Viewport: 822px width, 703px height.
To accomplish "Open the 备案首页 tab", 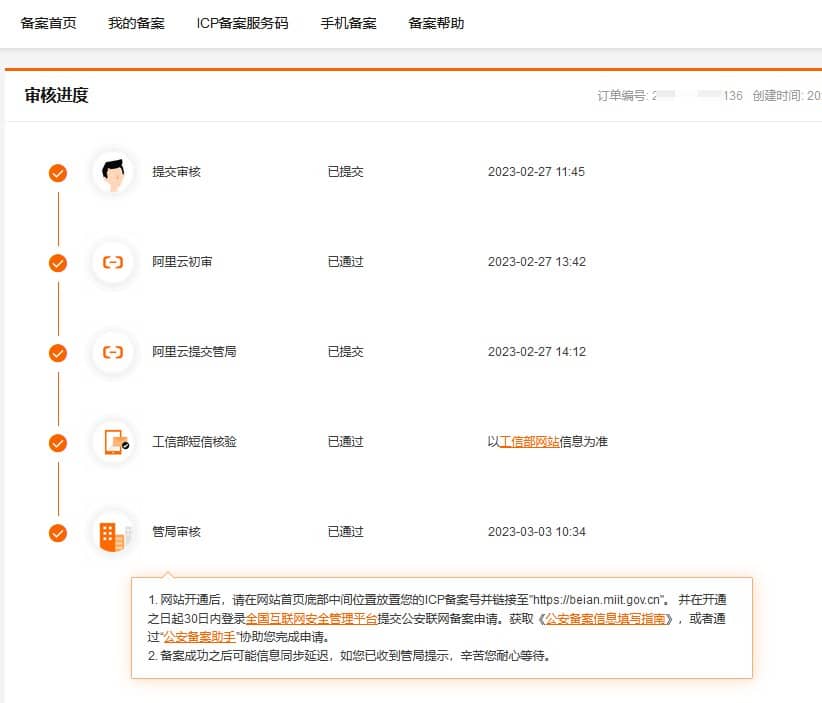I will click(48, 23).
